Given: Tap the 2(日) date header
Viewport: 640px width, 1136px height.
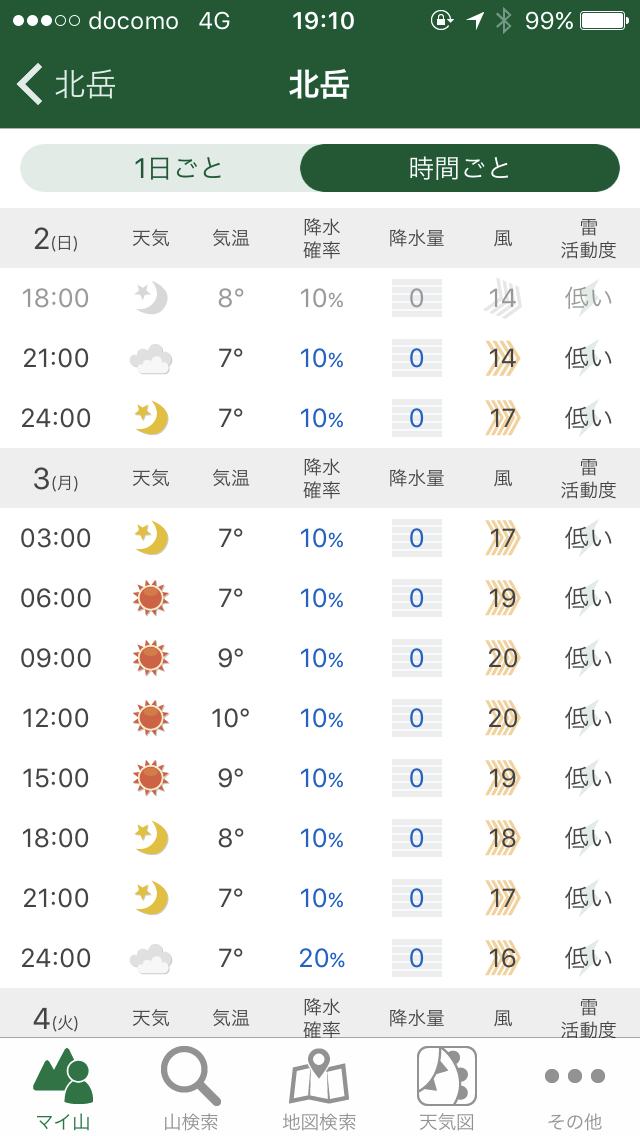Looking at the screenshot, I should coord(55,239).
